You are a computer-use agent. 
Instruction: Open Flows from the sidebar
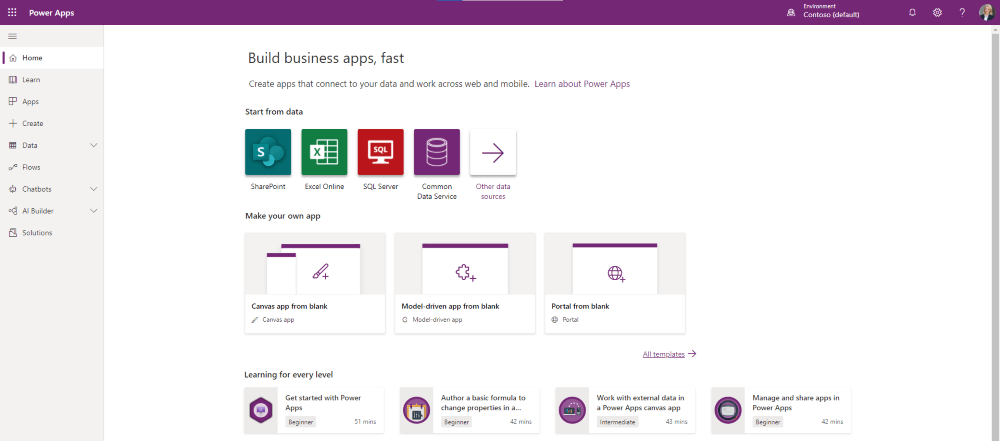pyautogui.click(x=31, y=167)
